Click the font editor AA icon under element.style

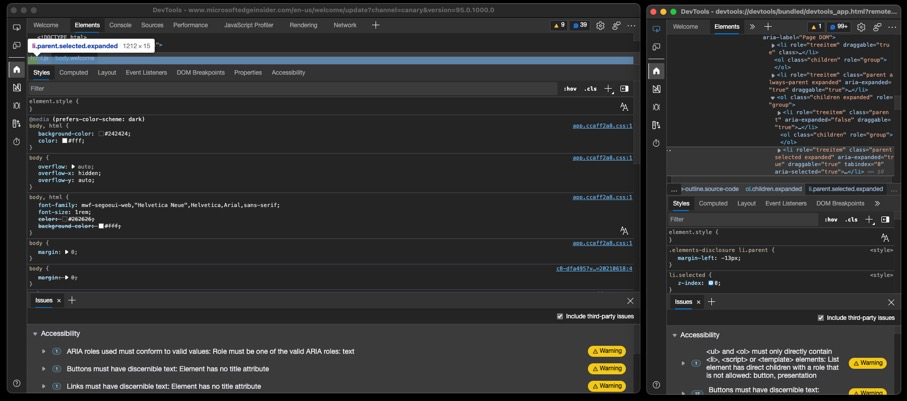pos(624,106)
